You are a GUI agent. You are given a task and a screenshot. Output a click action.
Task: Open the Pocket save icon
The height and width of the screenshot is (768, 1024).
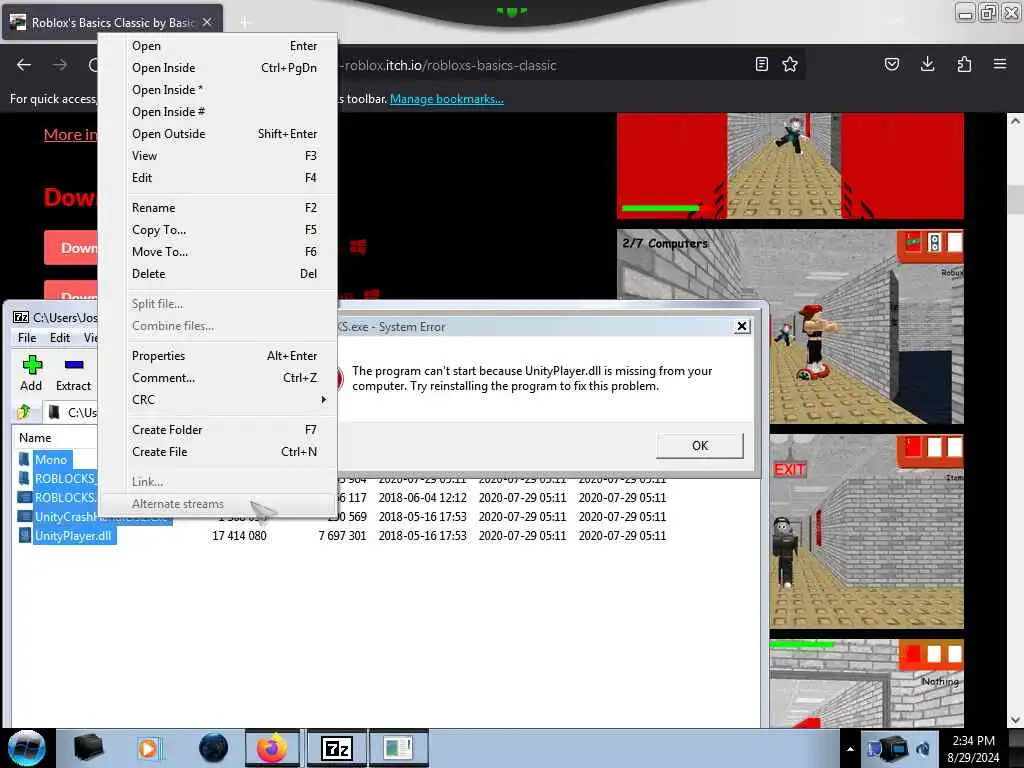(x=892, y=64)
